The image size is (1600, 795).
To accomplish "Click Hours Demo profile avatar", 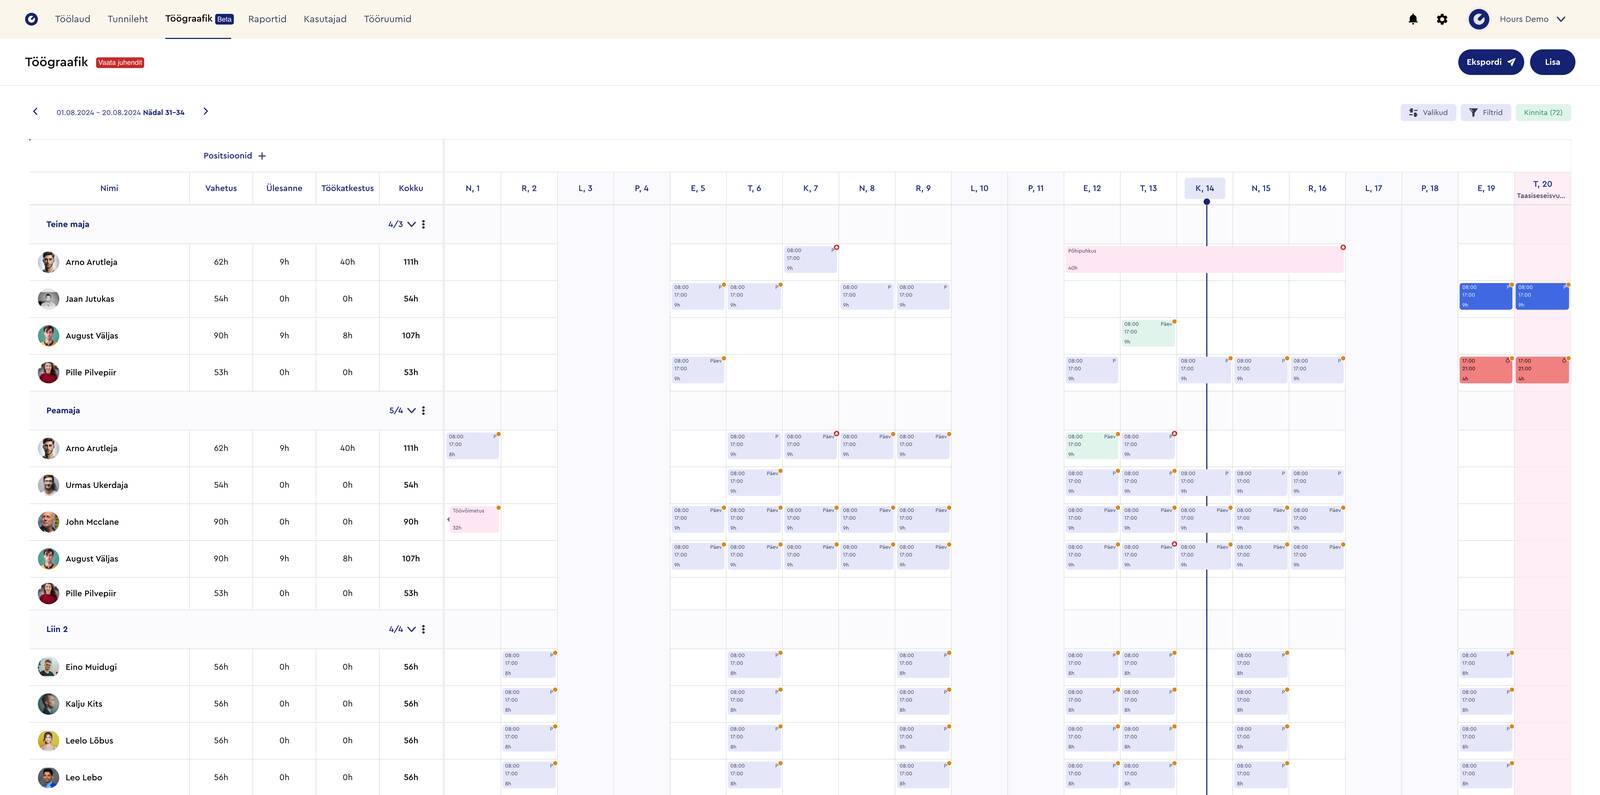I will (x=1479, y=19).
